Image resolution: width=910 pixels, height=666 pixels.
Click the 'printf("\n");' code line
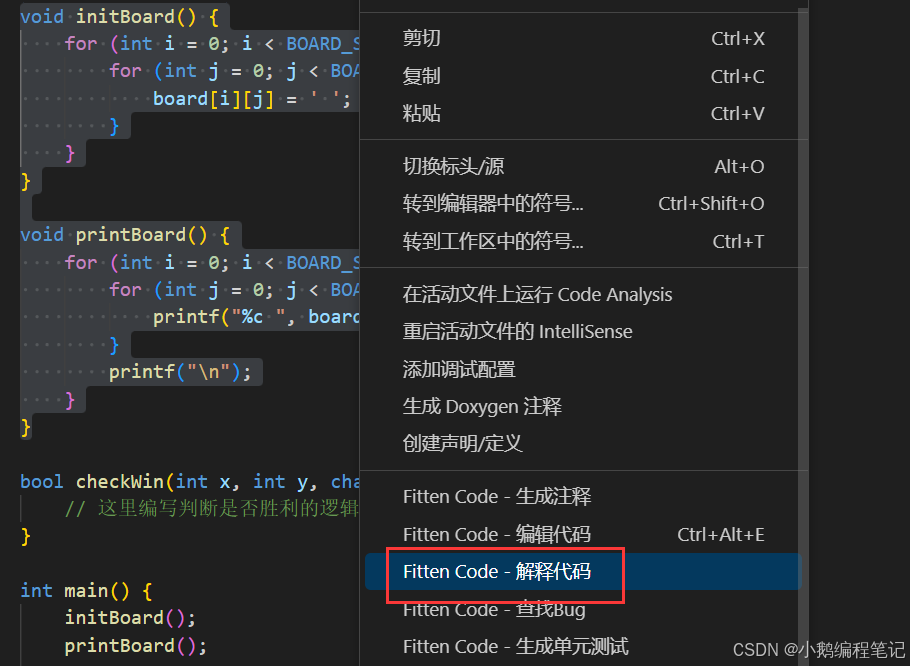[180, 372]
